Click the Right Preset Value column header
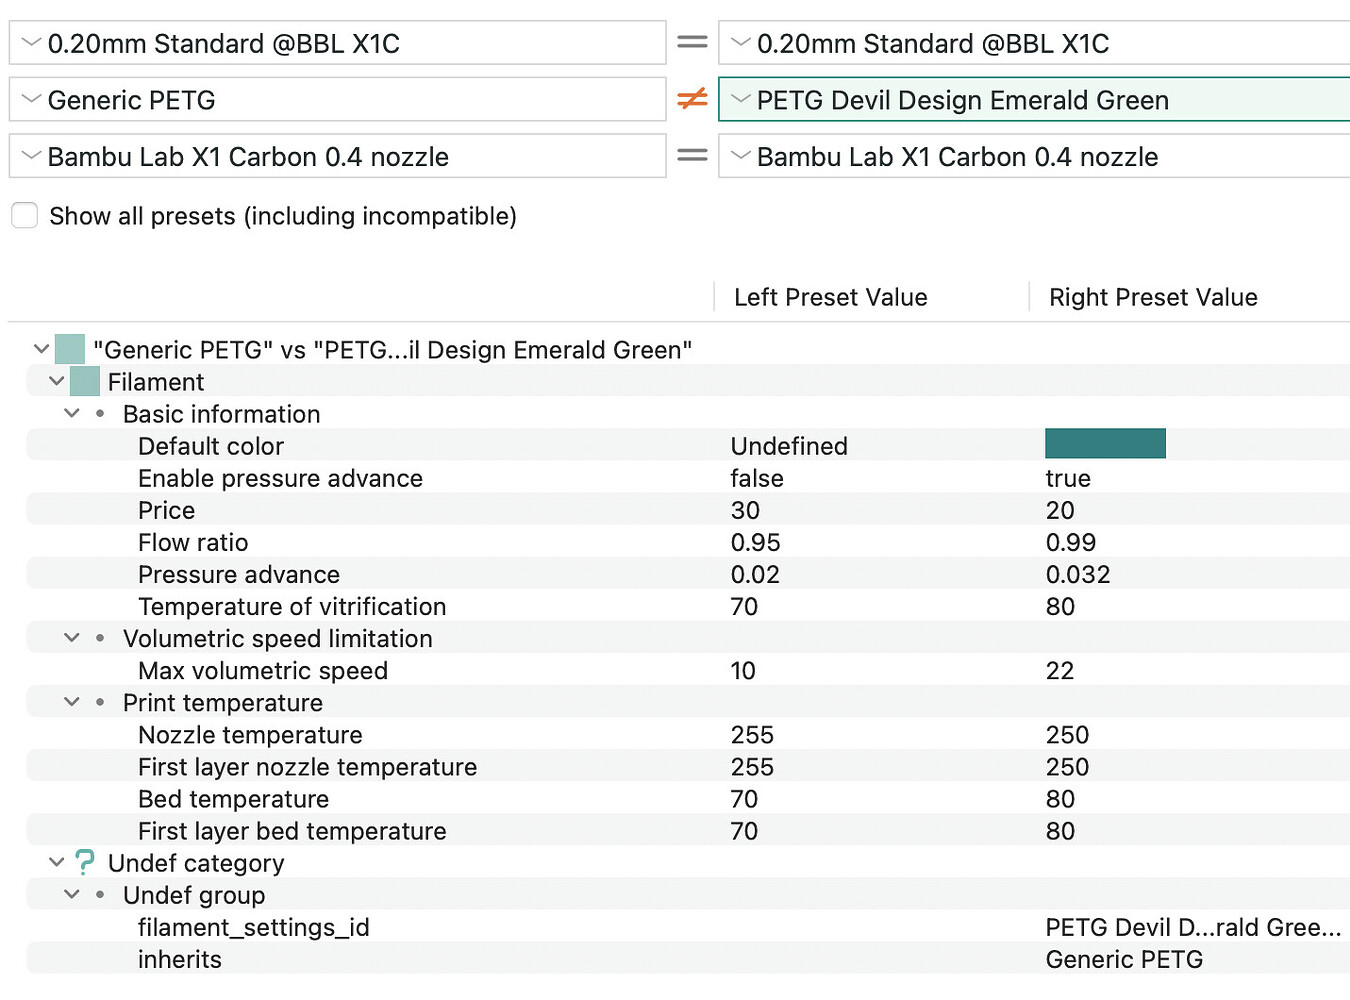This screenshot has height=1000, width=1350. pos(1153,297)
